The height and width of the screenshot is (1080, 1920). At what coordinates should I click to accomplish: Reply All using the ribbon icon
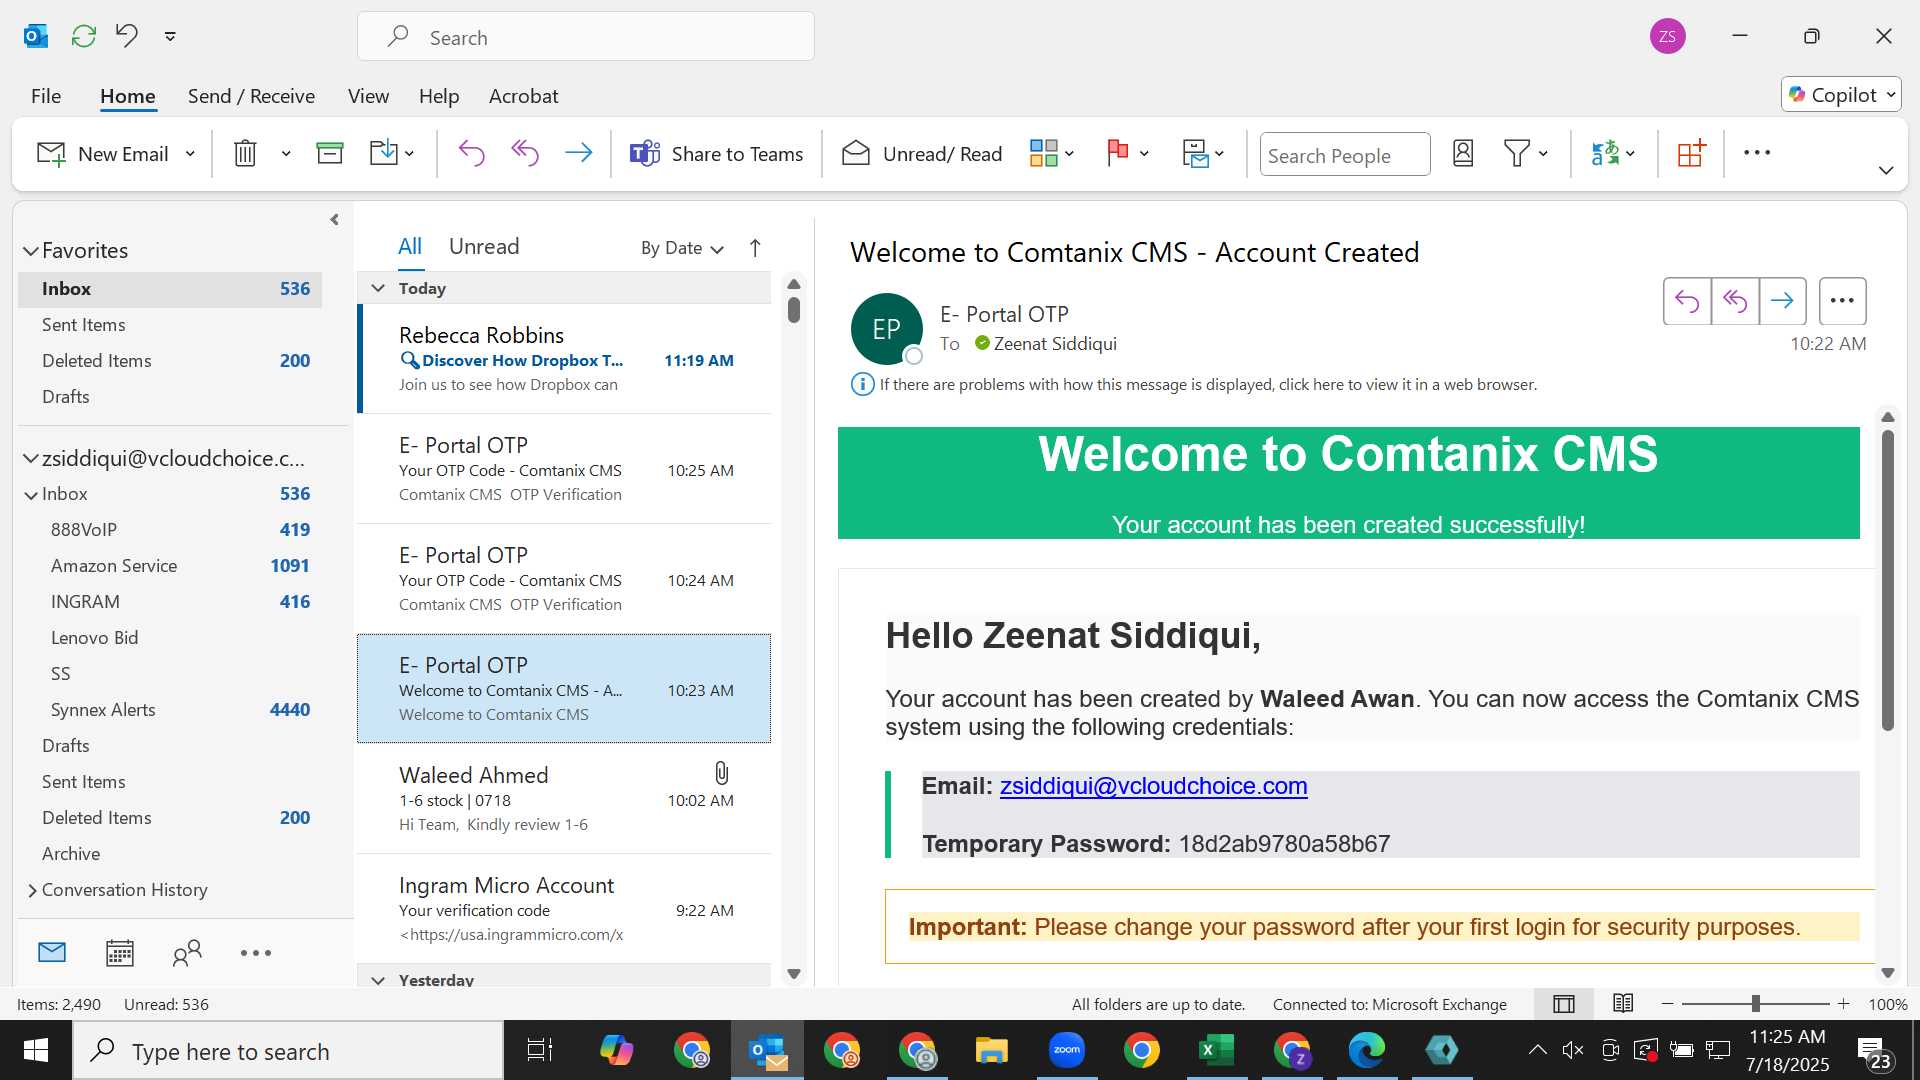(525, 153)
